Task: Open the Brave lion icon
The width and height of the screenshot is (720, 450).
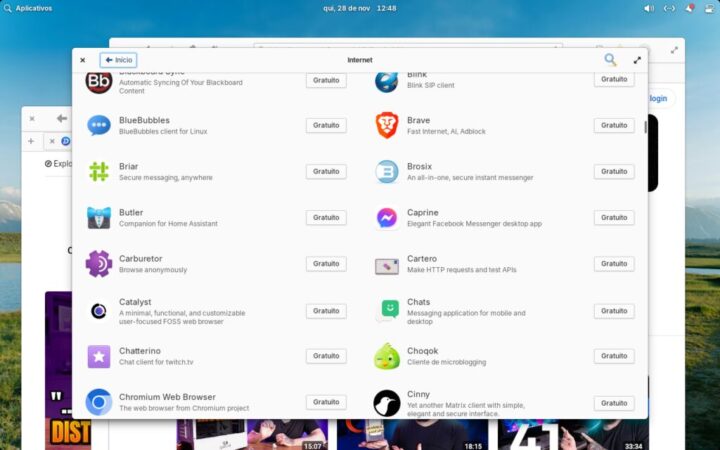Action: click(x=387, y=125)
